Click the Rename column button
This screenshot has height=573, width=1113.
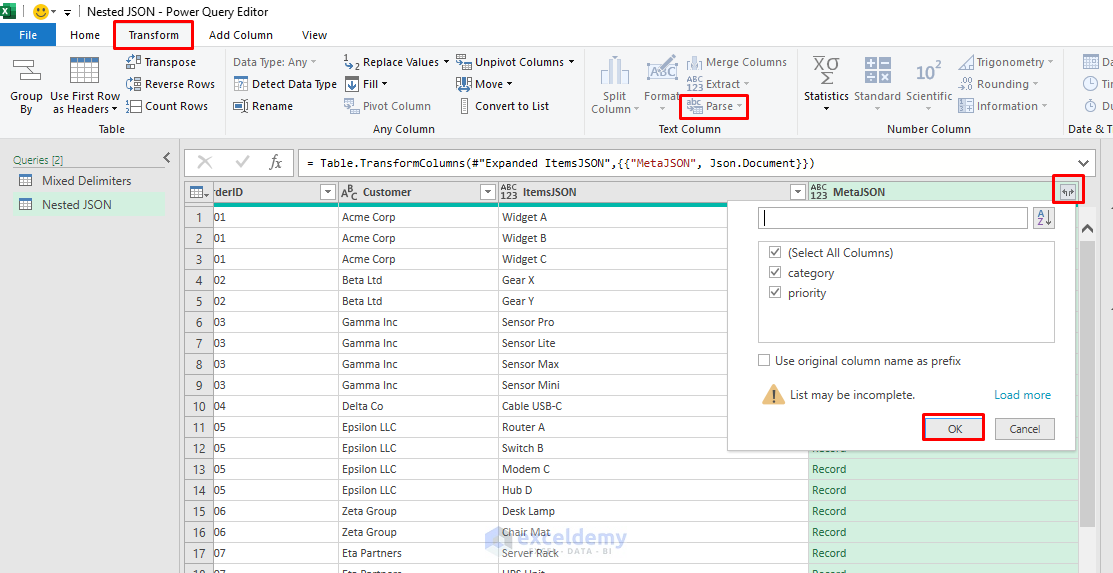pos(263,106)
